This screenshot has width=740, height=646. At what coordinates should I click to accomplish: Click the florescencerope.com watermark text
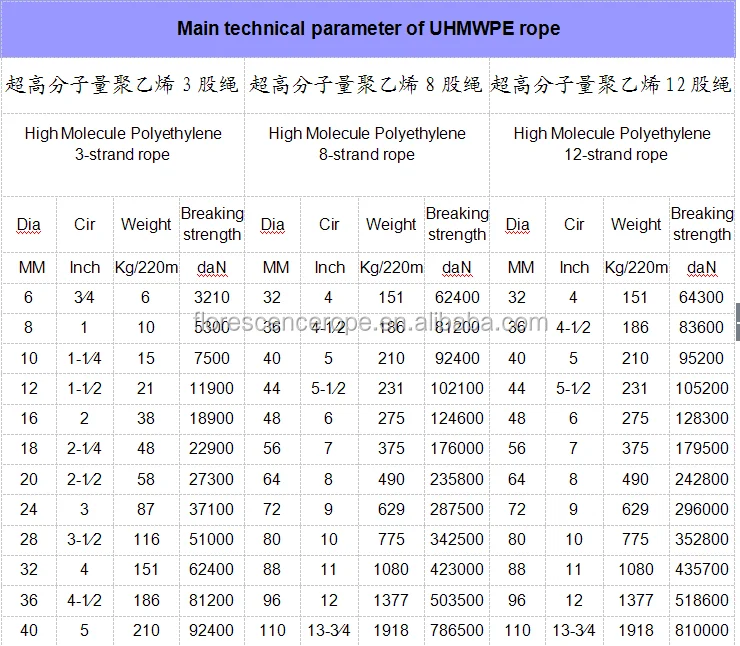pos(368,323)
